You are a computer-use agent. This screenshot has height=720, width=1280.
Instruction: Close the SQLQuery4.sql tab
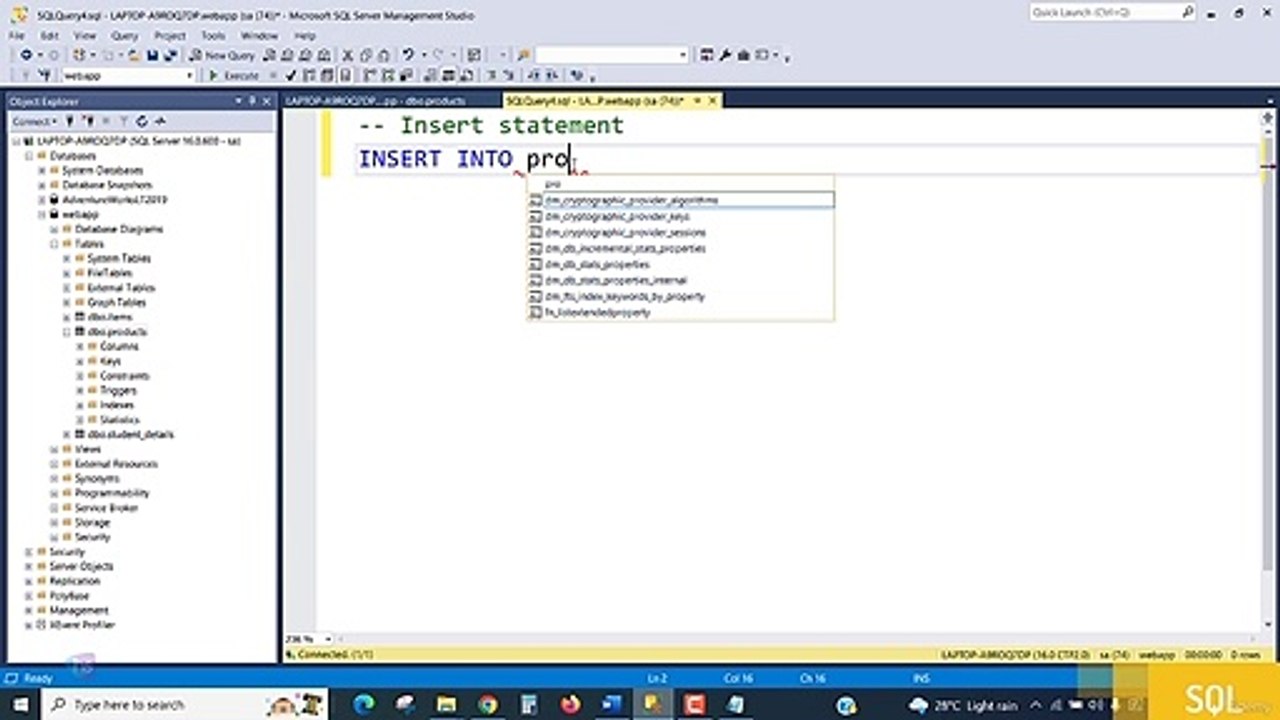pyautogui.click(x=713, y=101)
